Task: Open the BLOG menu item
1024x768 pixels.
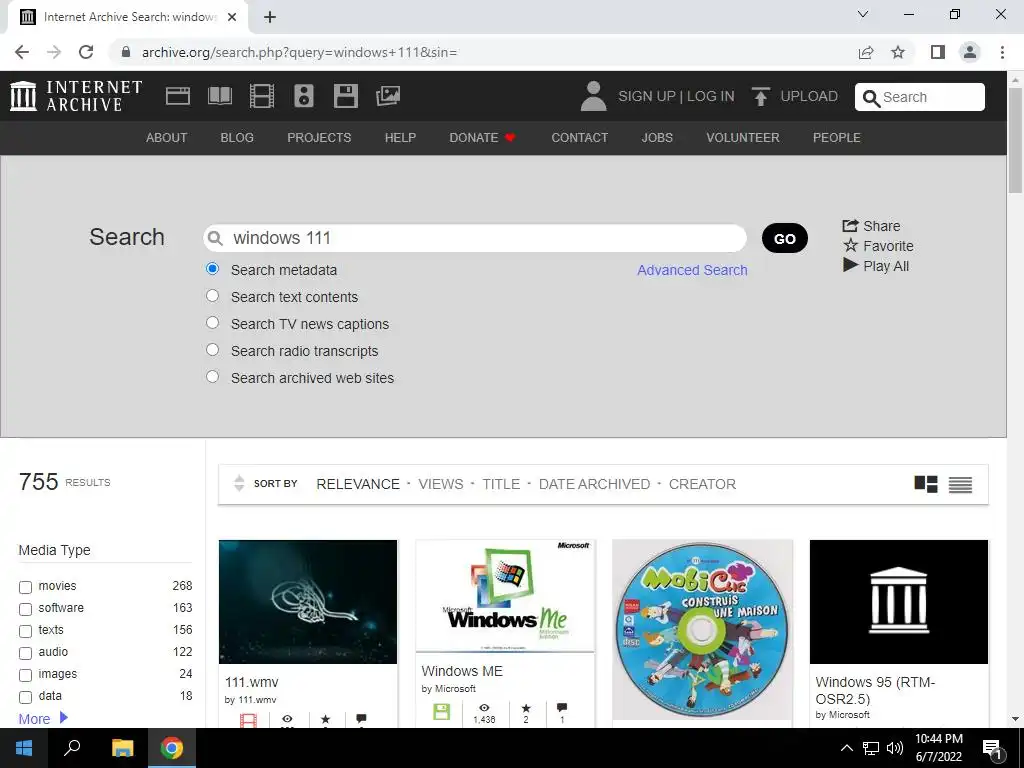Action: [237, 138]
